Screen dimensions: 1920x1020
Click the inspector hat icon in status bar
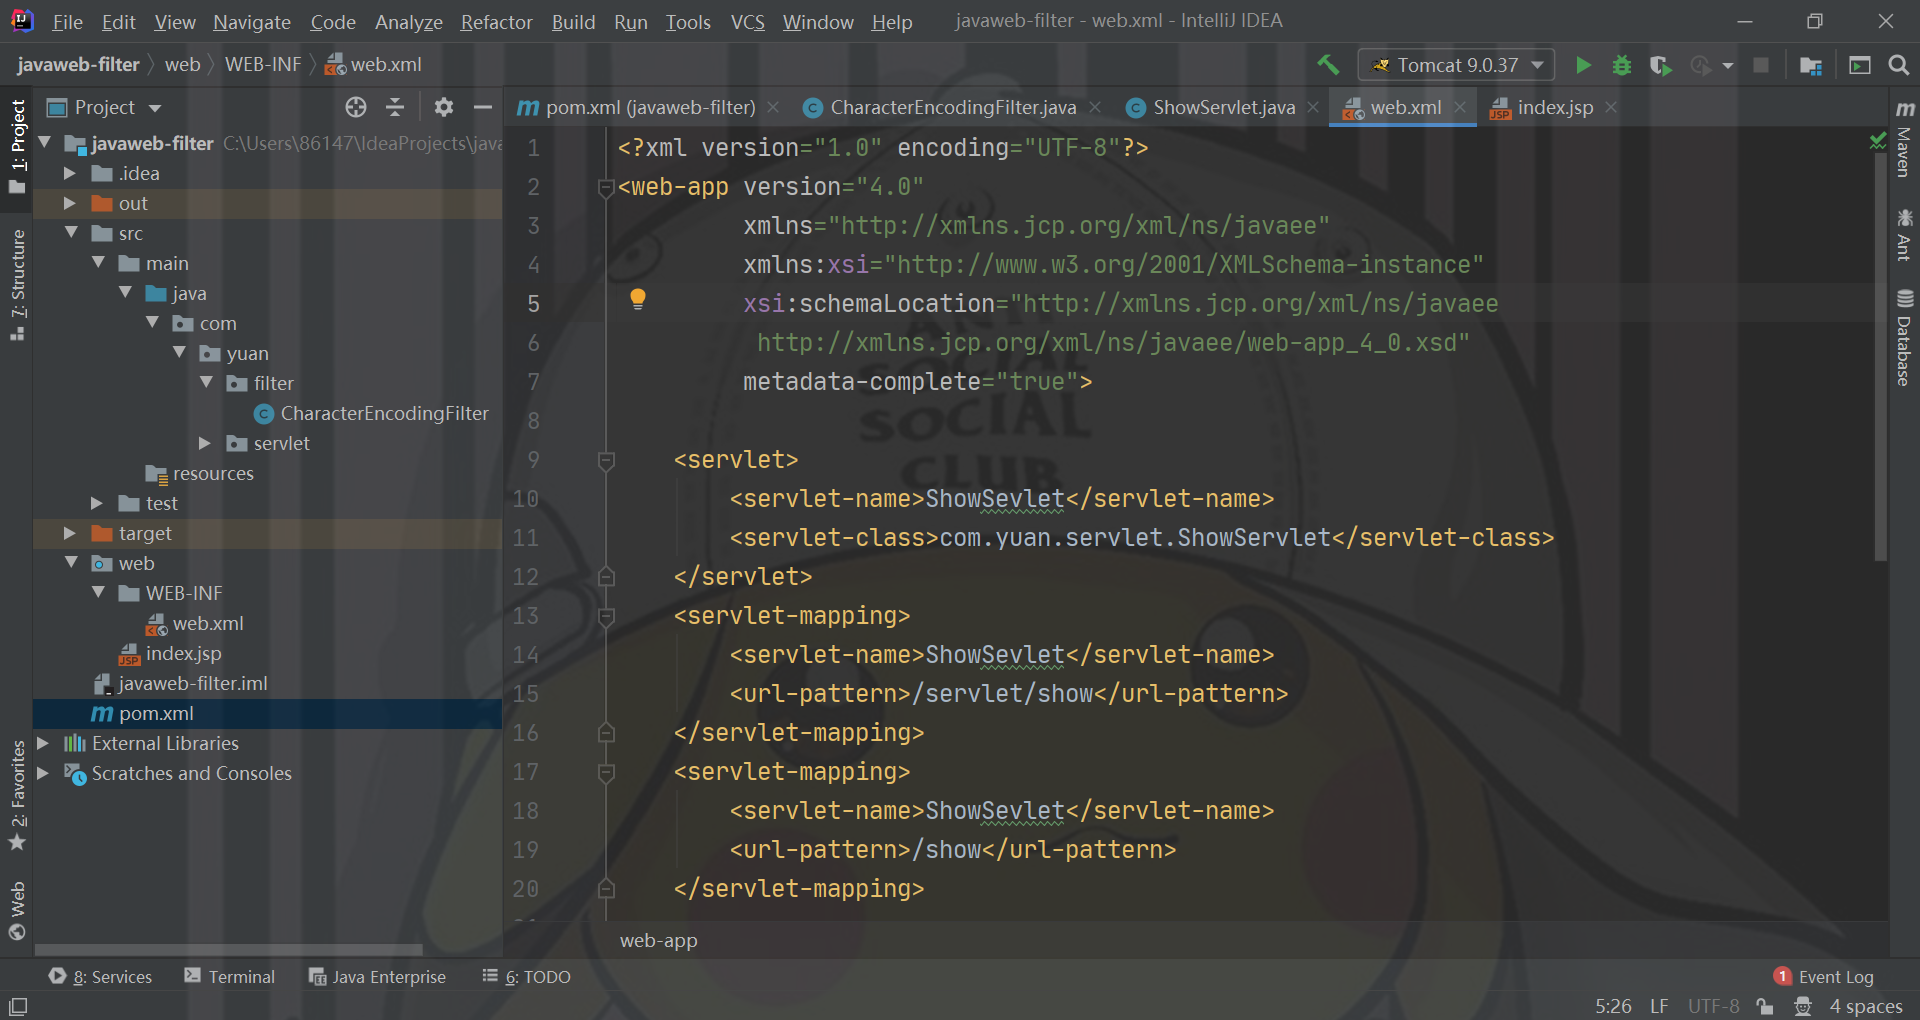tap(1802, 1006)
